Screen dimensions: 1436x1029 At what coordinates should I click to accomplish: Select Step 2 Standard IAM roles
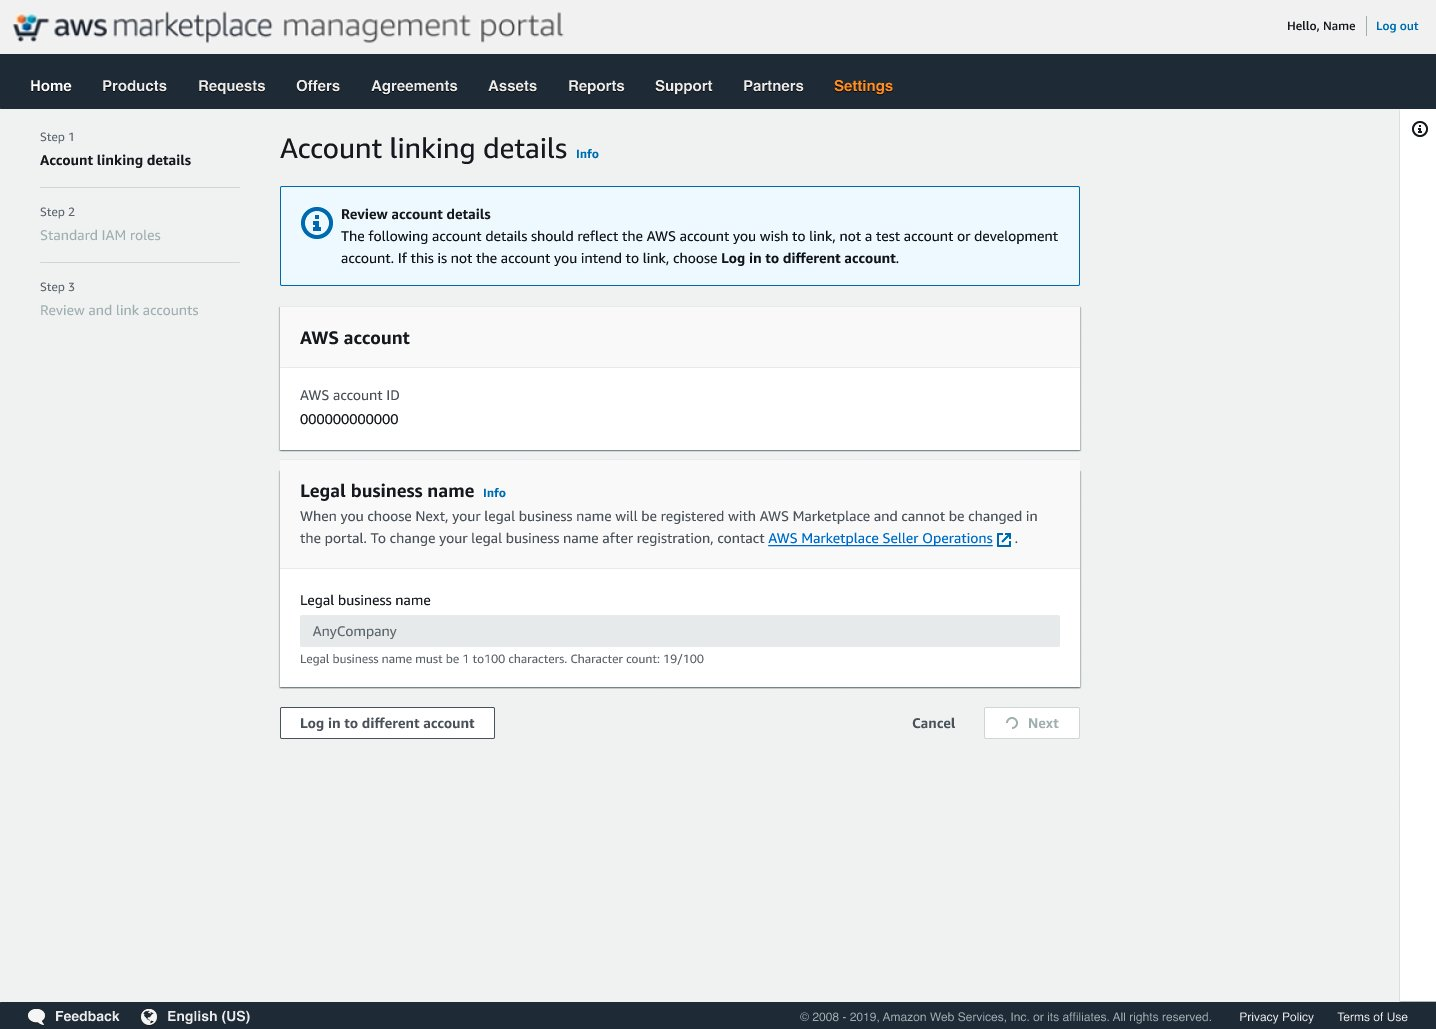click(100, 235)
